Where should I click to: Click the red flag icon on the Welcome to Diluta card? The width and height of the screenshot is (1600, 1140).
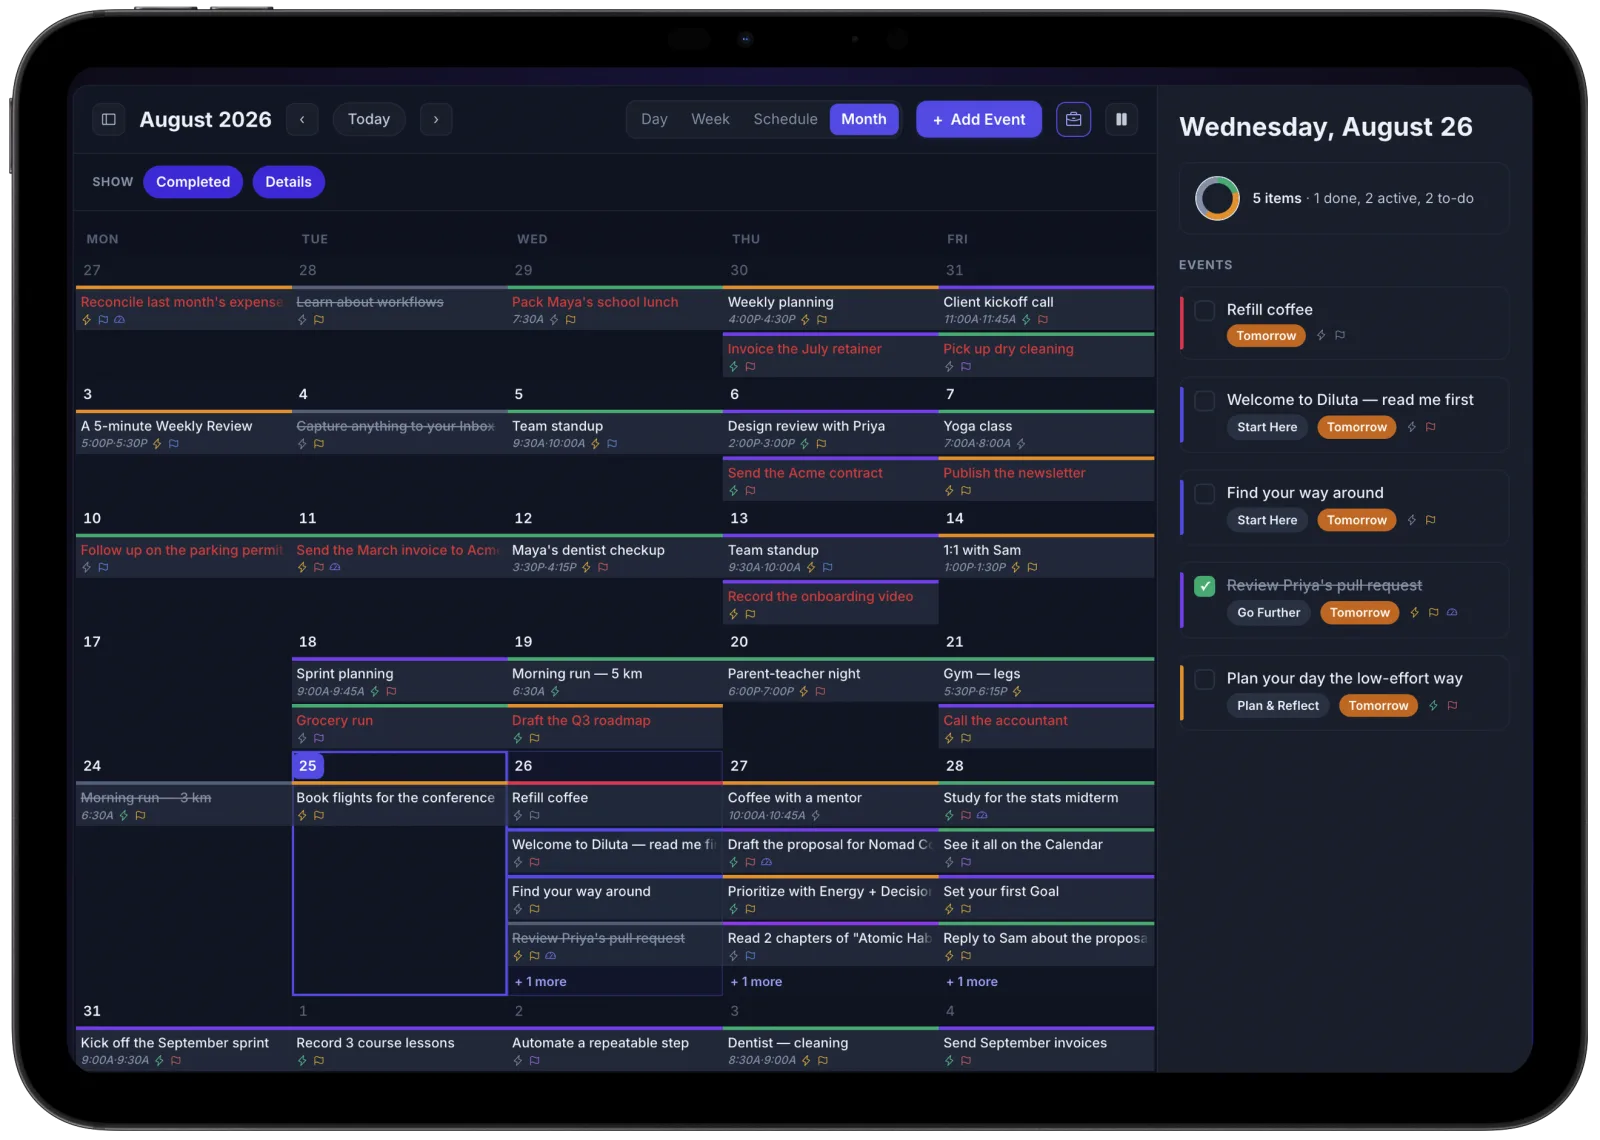point(1430,427)
